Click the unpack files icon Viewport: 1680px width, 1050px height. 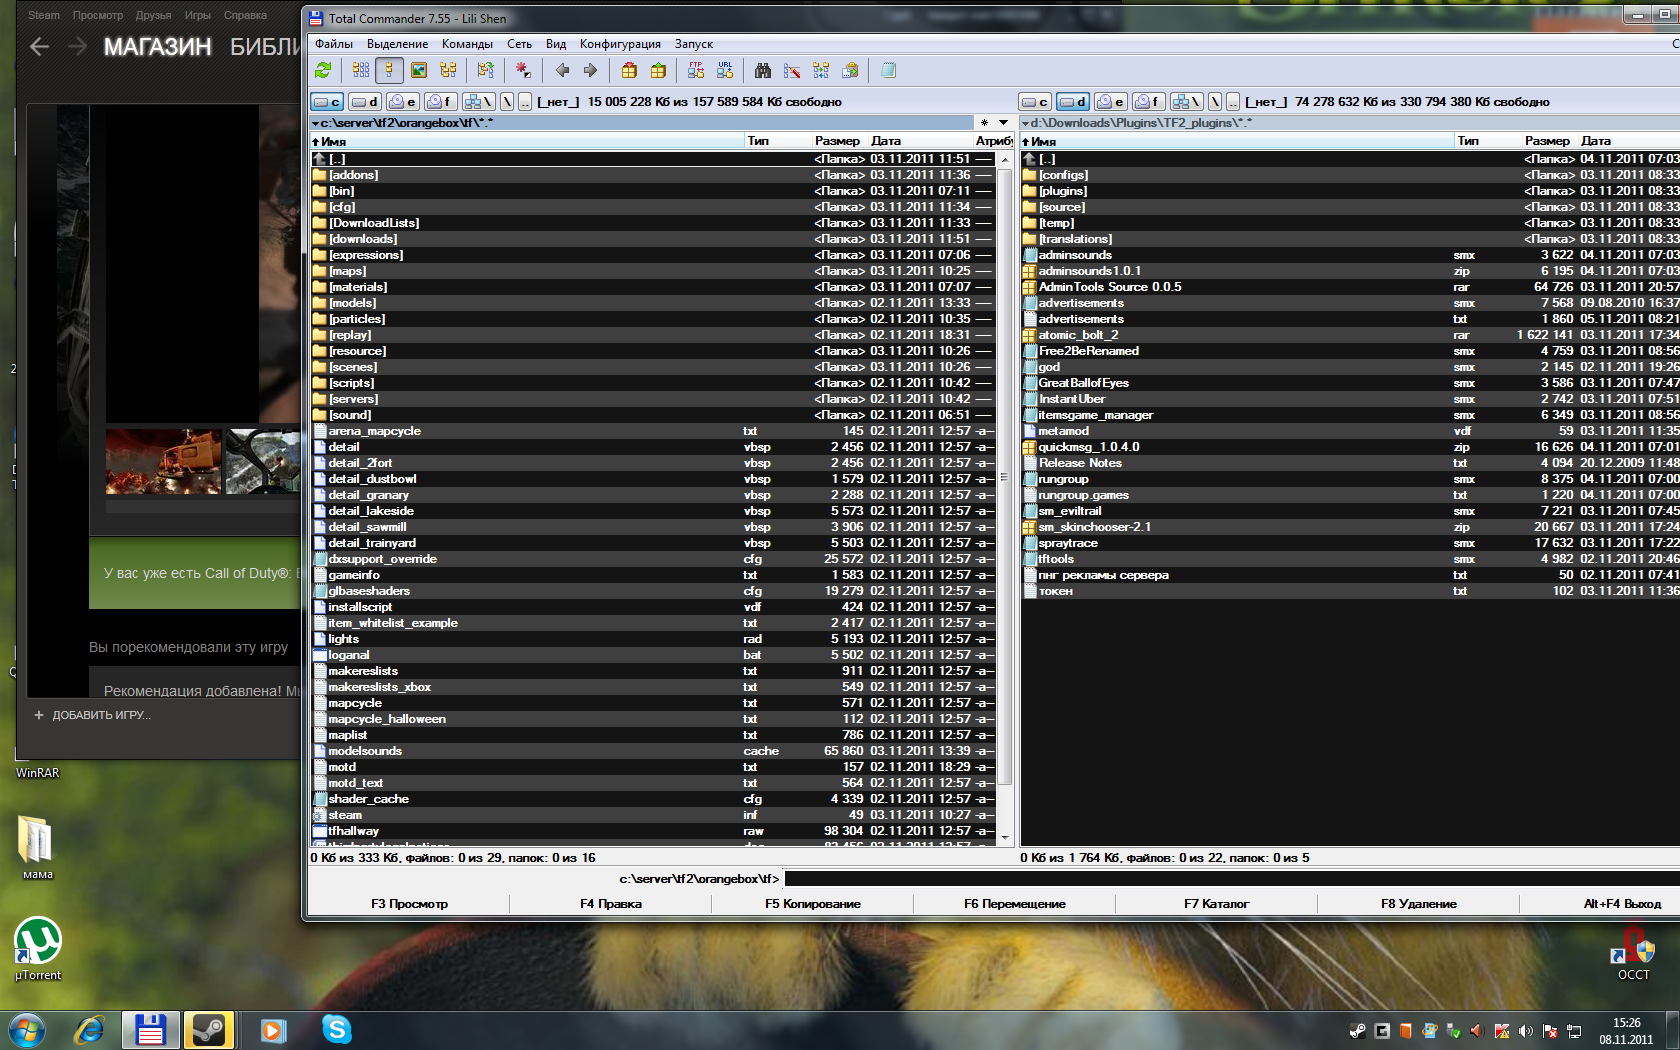[x=658, y=70]
